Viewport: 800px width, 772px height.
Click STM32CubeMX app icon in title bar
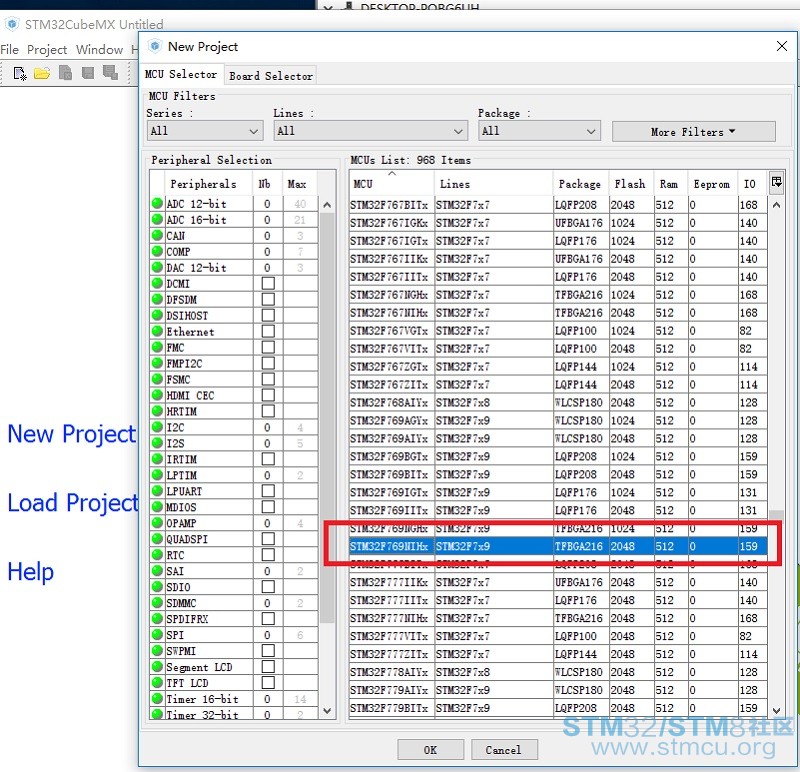pos(12,24)
